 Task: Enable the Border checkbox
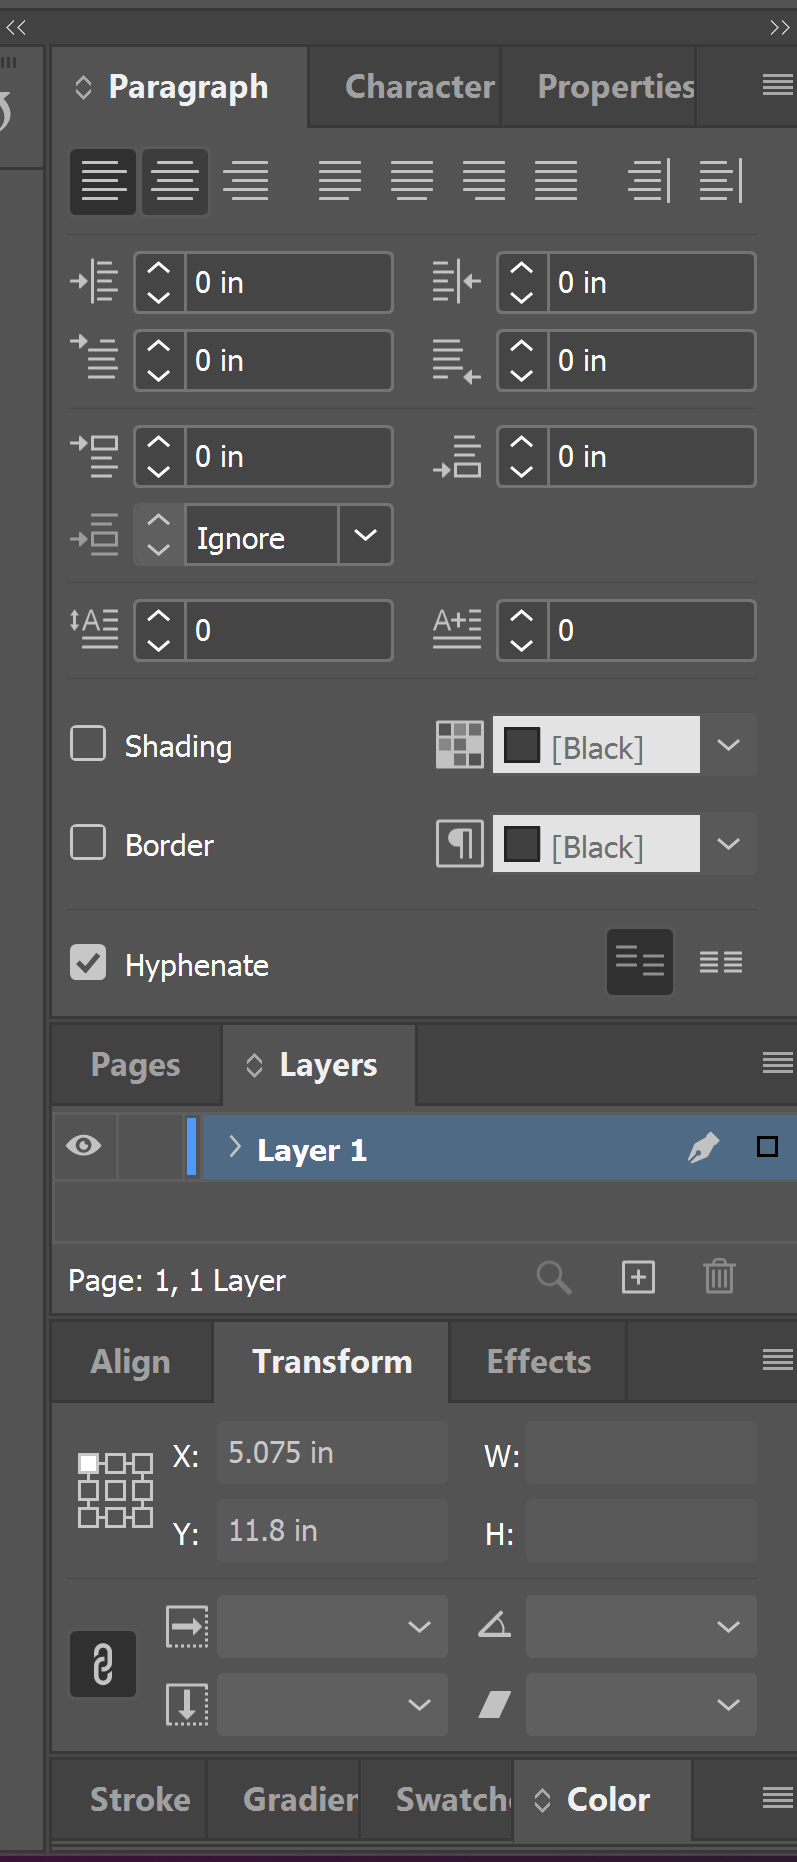88,842
